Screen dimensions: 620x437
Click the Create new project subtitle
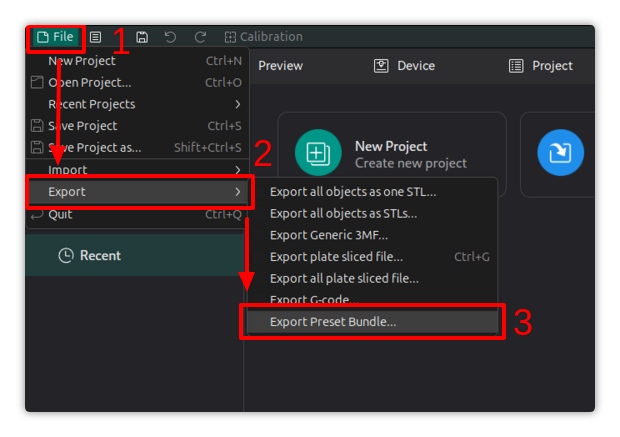(x=411, y=163)
